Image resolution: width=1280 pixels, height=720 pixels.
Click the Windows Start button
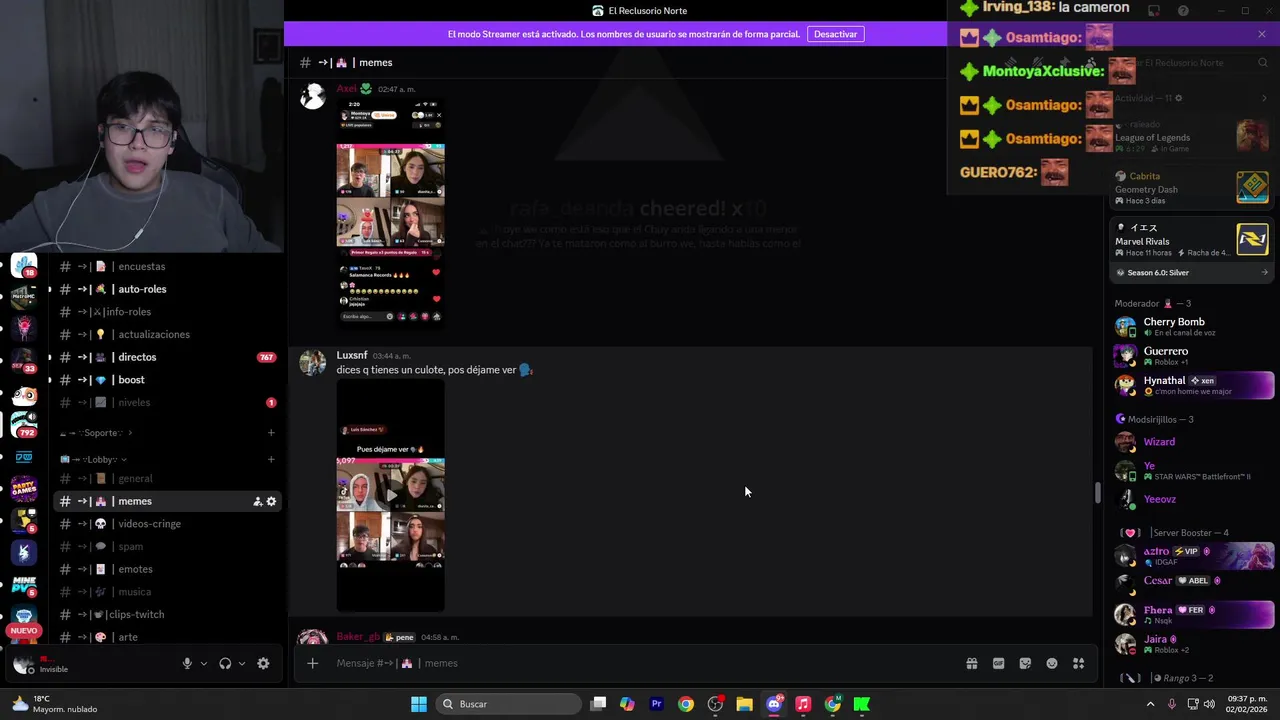point(419,704)
